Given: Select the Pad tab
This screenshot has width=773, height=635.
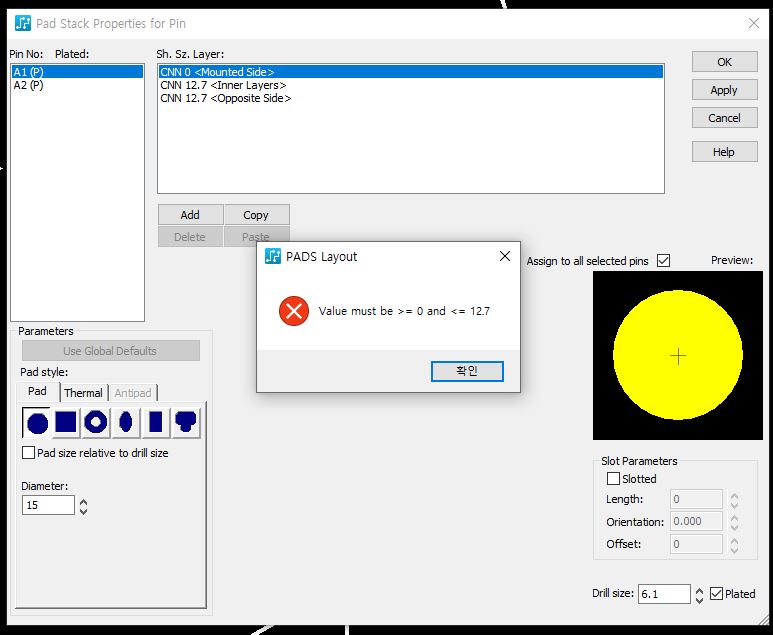Looking at the screenshot, I should [x=37, y=392].
